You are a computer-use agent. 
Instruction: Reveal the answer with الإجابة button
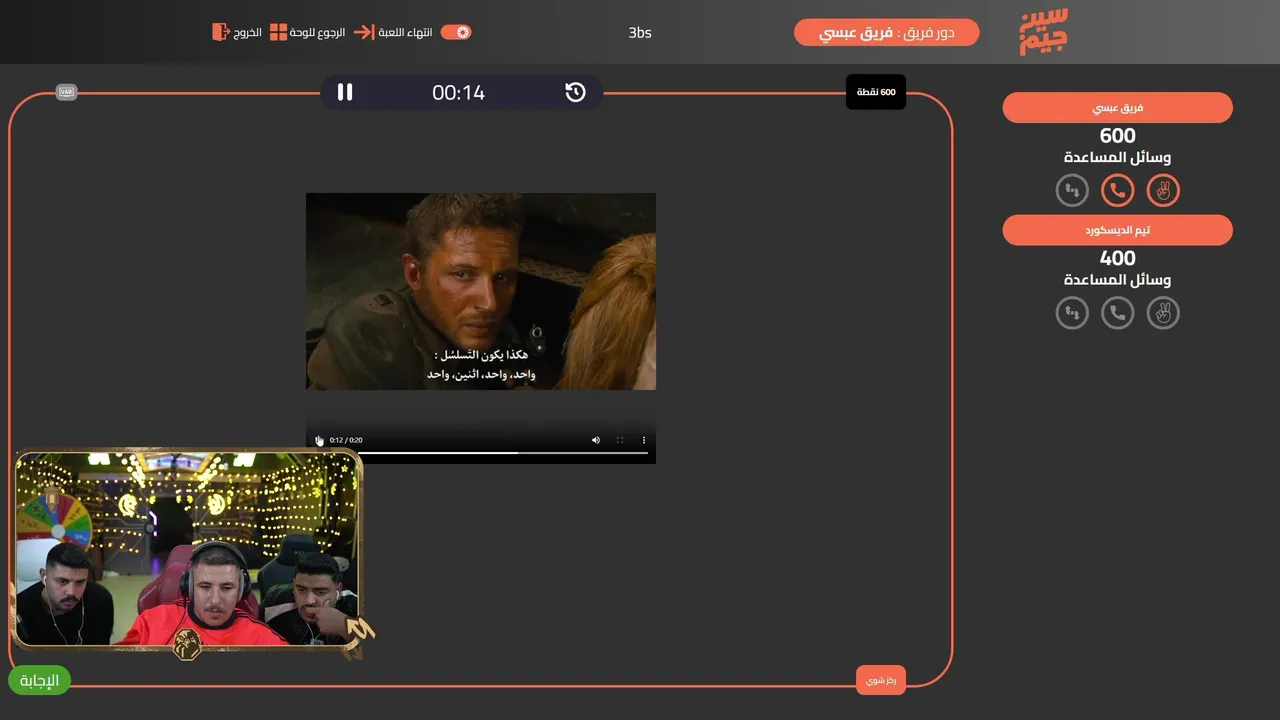pos(40,681)
